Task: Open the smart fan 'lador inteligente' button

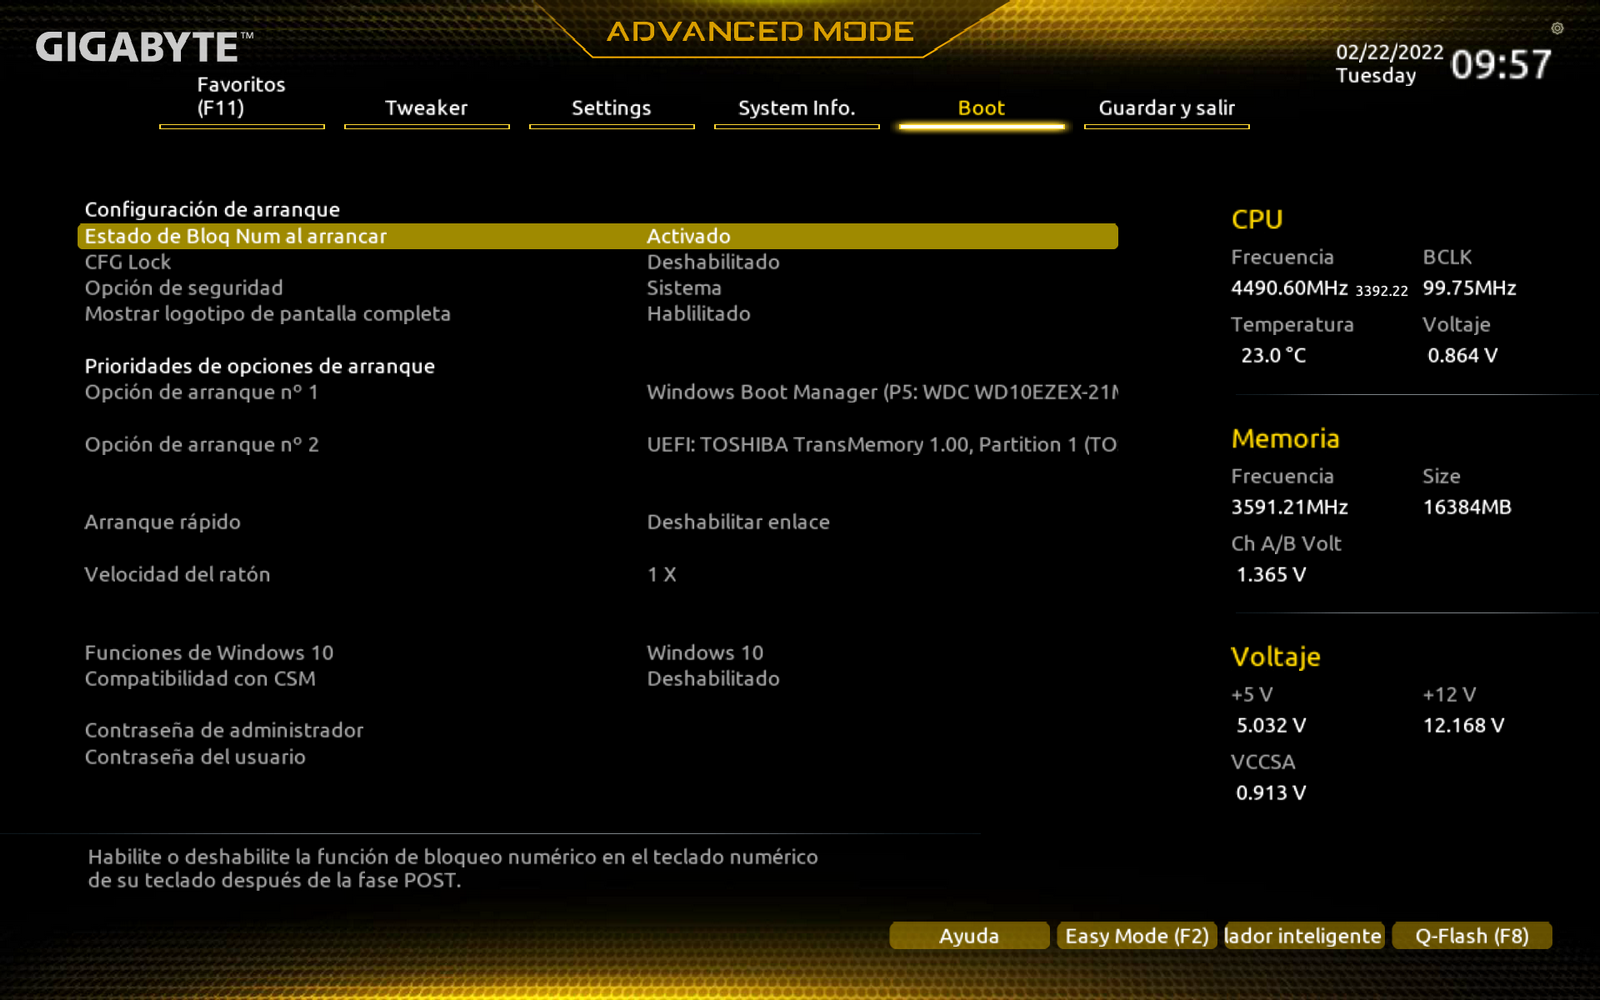Action: coord(1304,936)
